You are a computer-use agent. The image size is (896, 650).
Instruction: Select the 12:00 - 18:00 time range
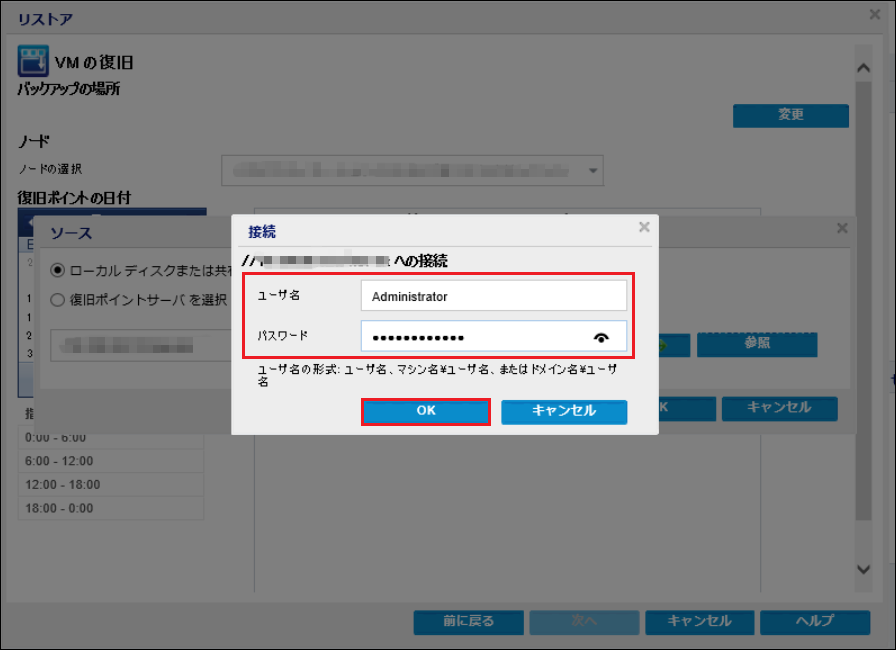pyautogui.click(x=111, y=484)
